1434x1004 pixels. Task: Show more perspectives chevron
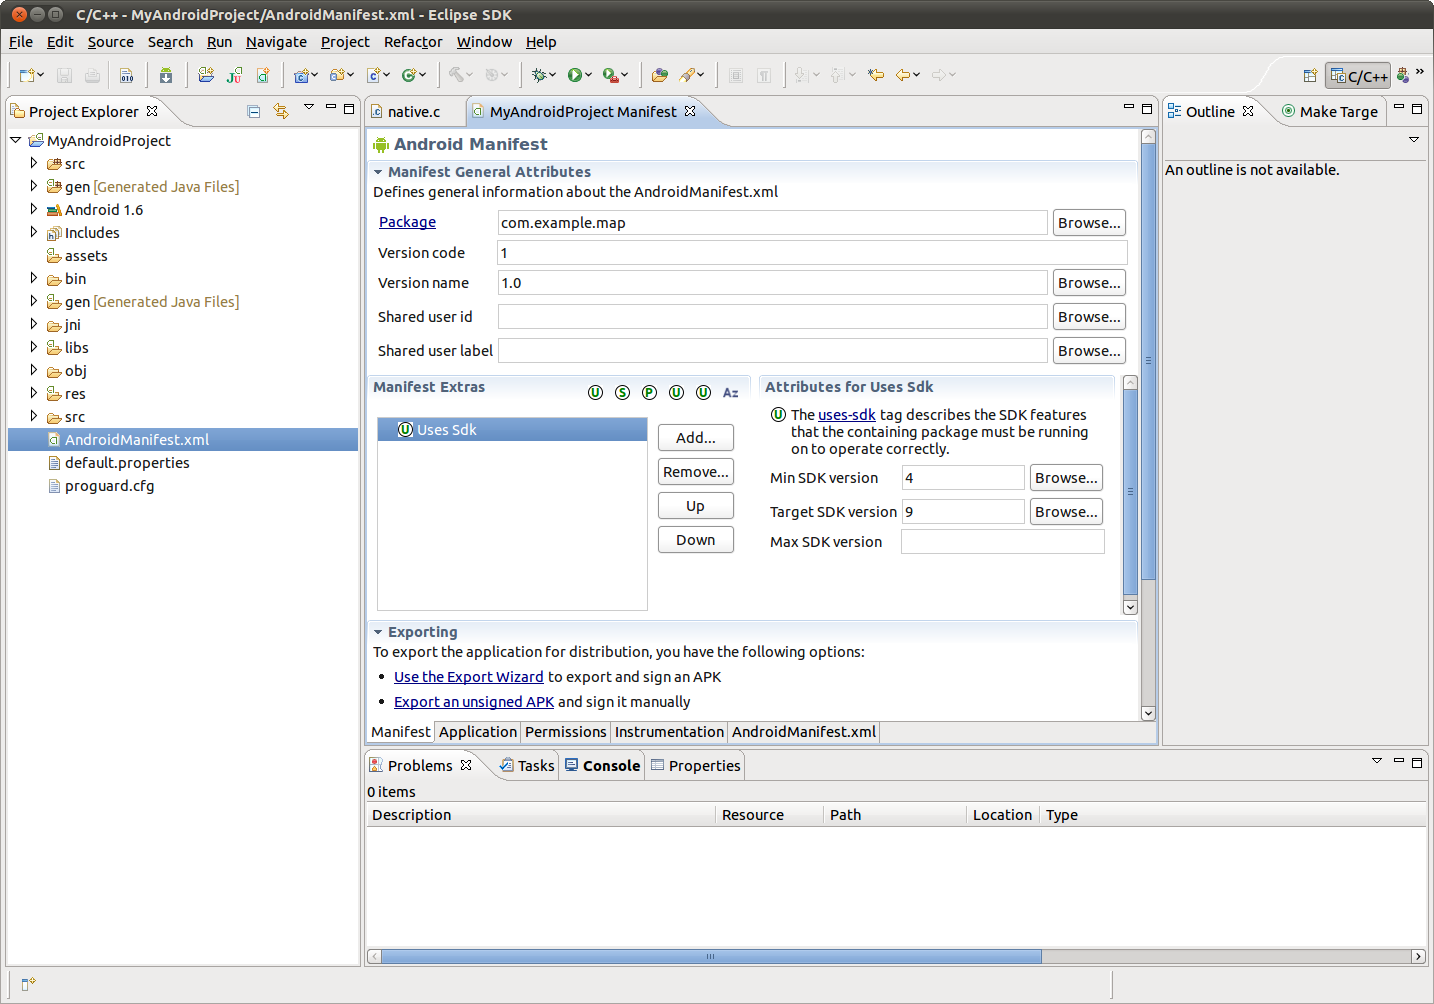pos(1420,71)
